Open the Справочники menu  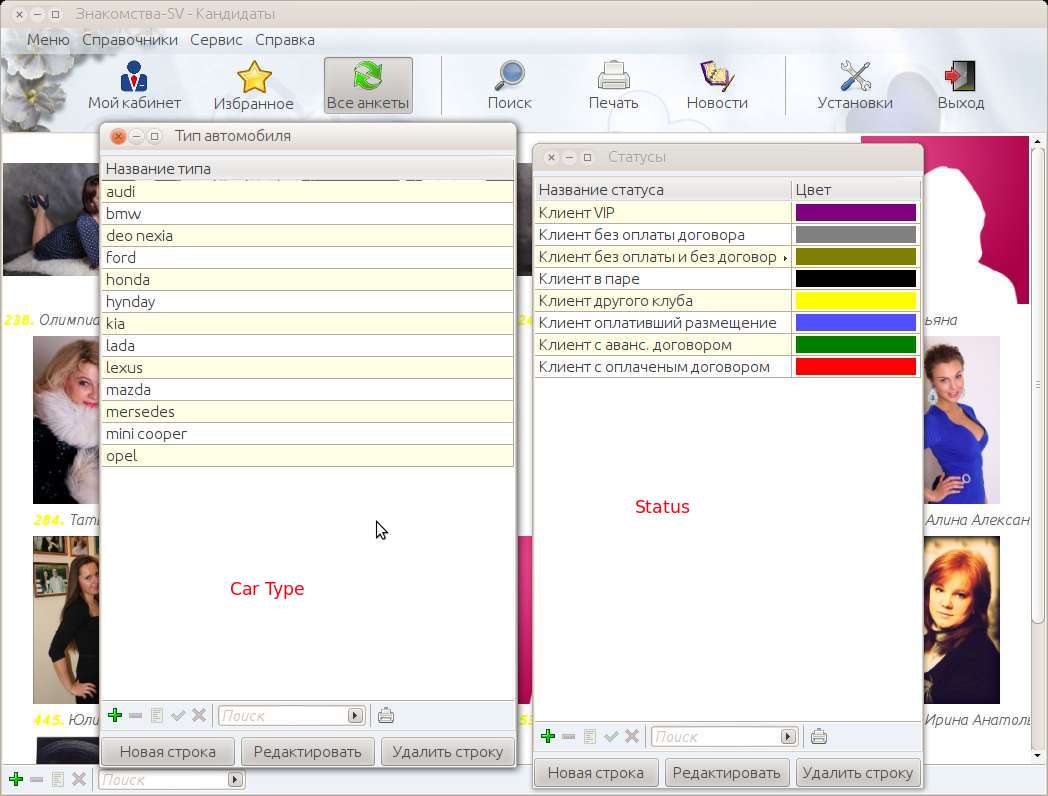pos(130,40)
